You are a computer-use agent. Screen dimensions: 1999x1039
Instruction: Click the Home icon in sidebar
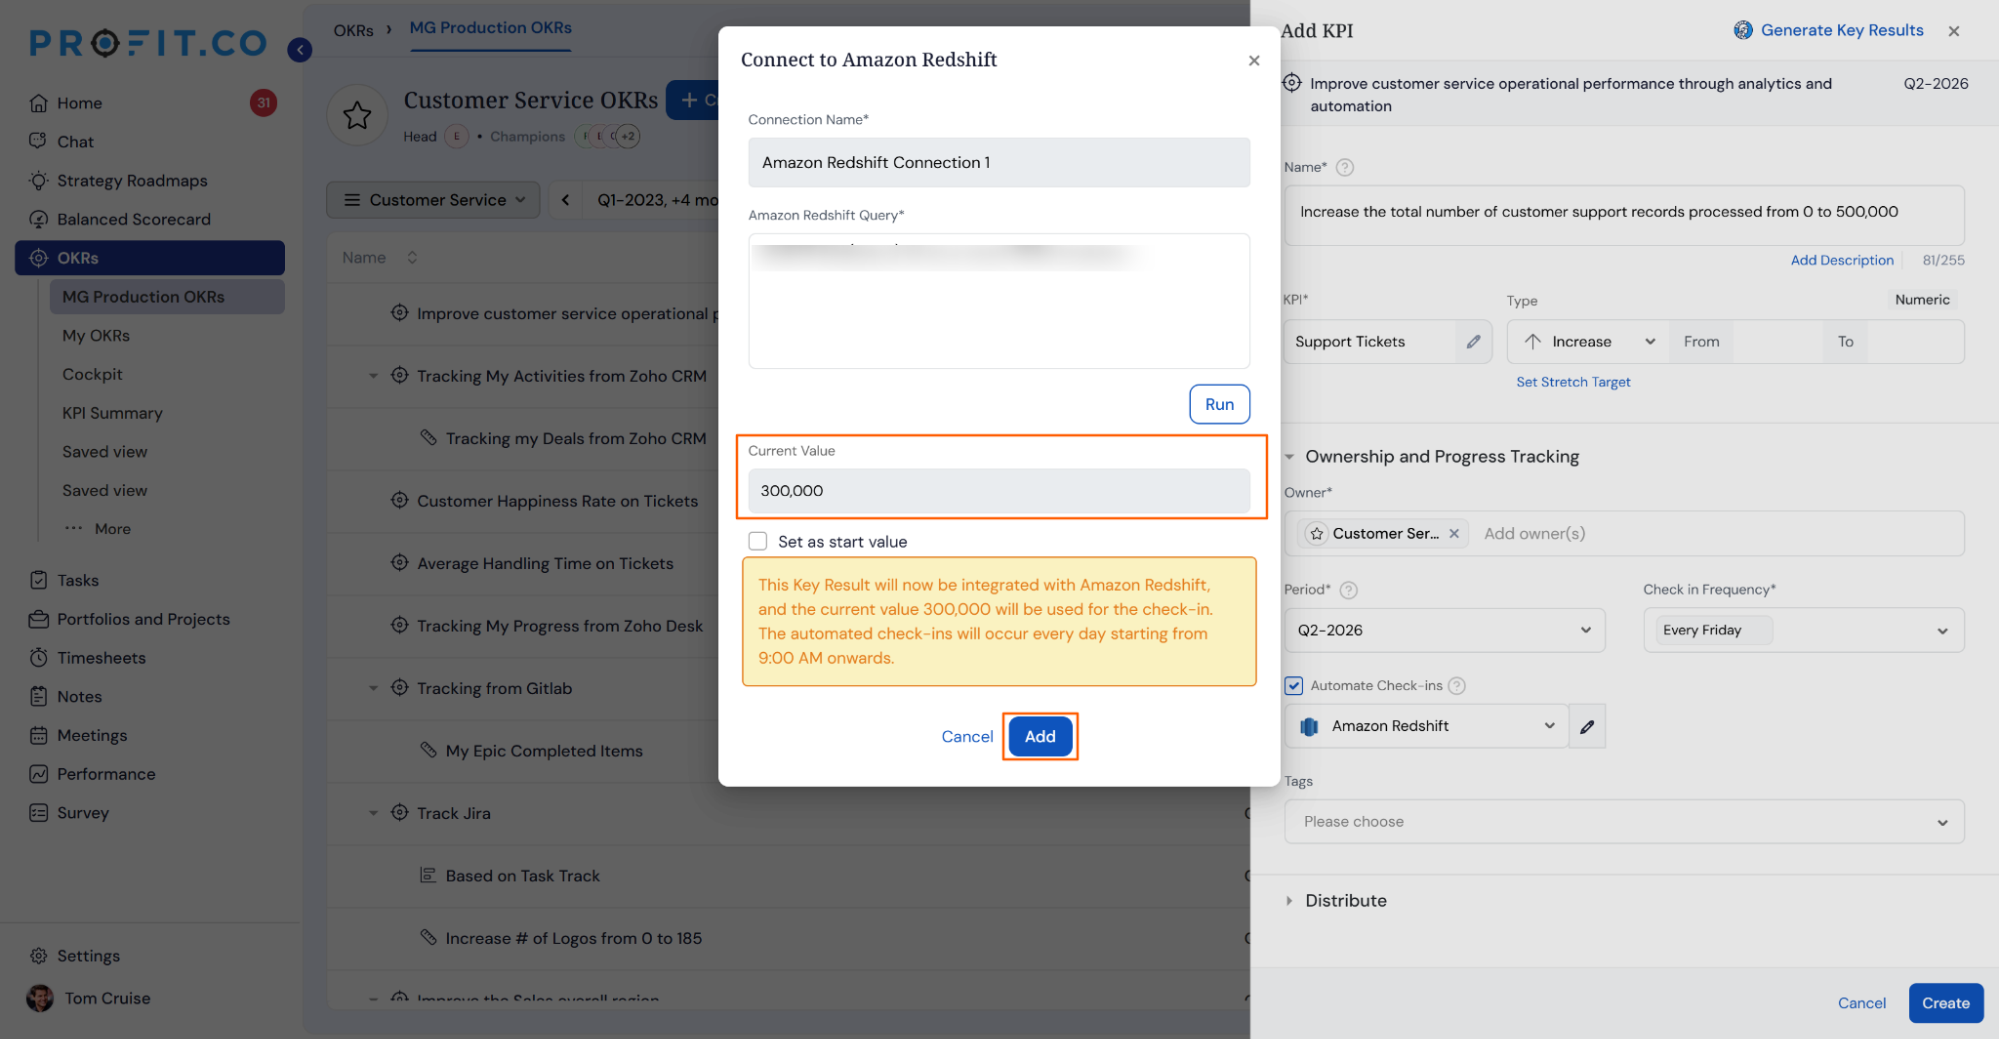[38, 103]
